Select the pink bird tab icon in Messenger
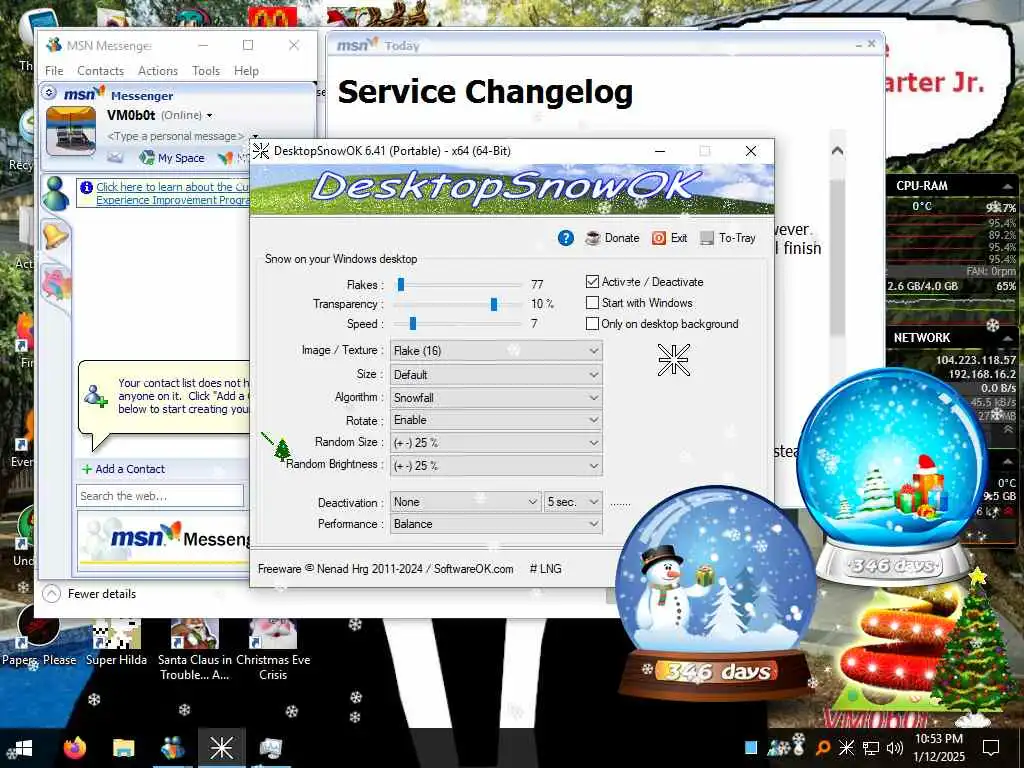Image resolution: width=1024 pixels, height=768 pixels. [x=57, y=284]
